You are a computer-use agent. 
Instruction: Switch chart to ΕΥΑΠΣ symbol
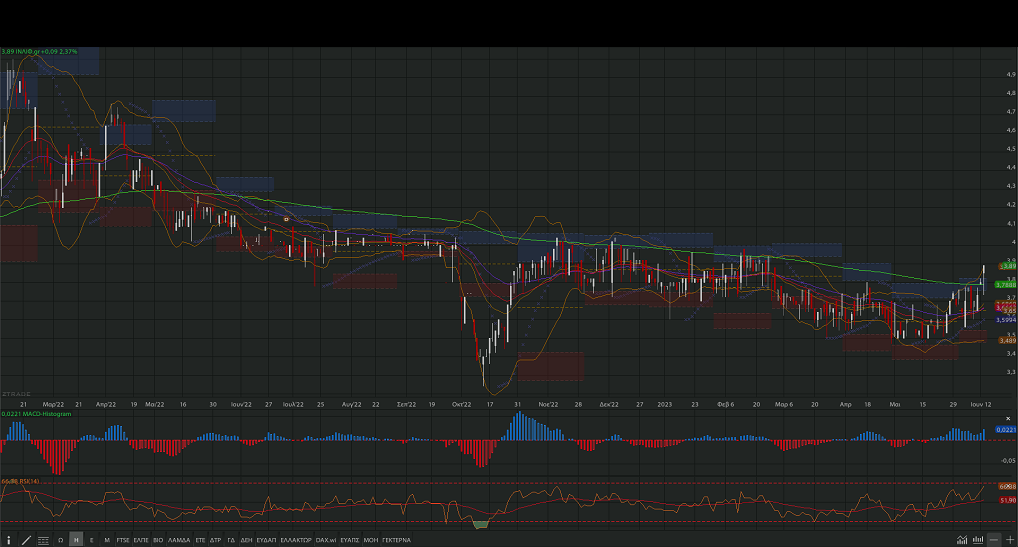(x=350, y=540)
